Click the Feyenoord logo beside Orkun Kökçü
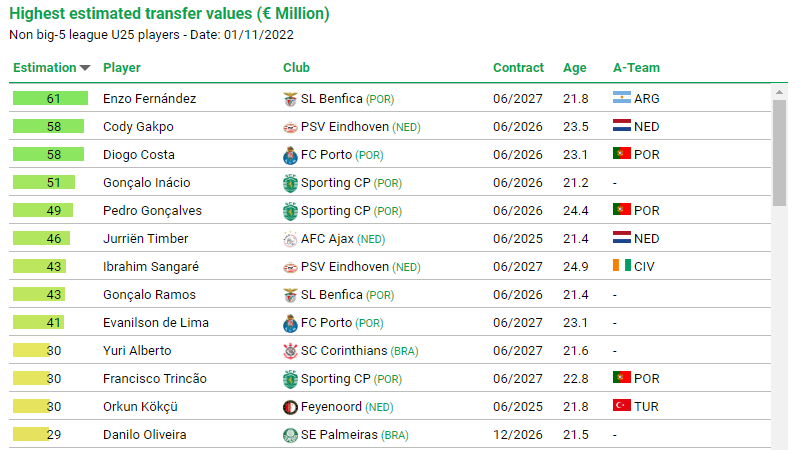Screen dimensions: 796x450 [290, 407]
